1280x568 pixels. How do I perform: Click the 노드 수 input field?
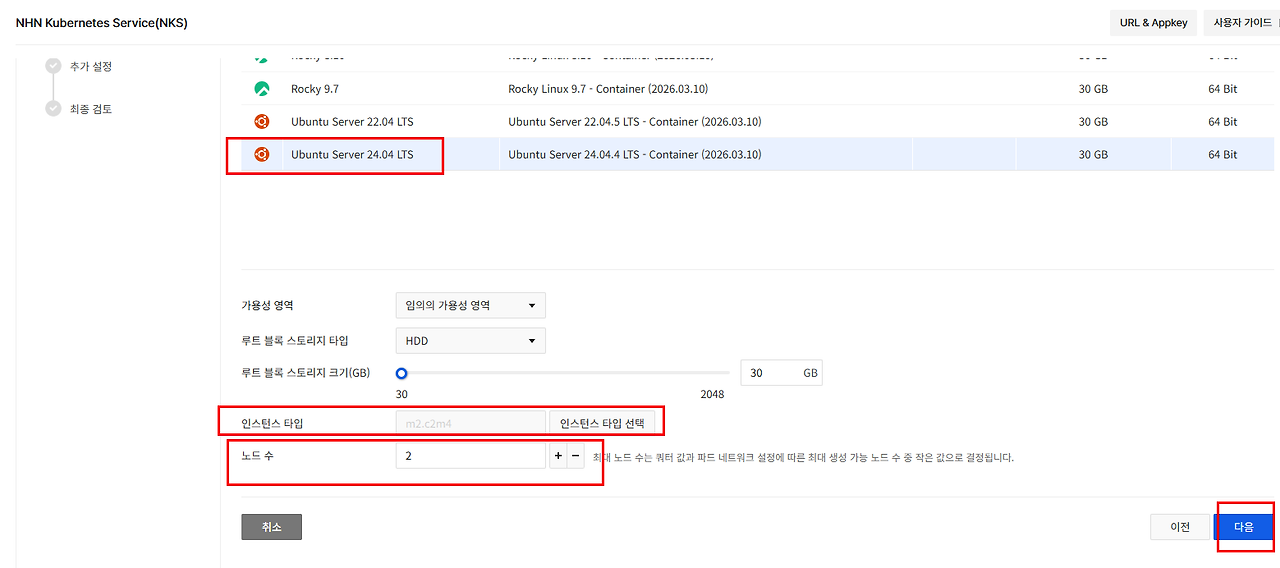point(471,456)
